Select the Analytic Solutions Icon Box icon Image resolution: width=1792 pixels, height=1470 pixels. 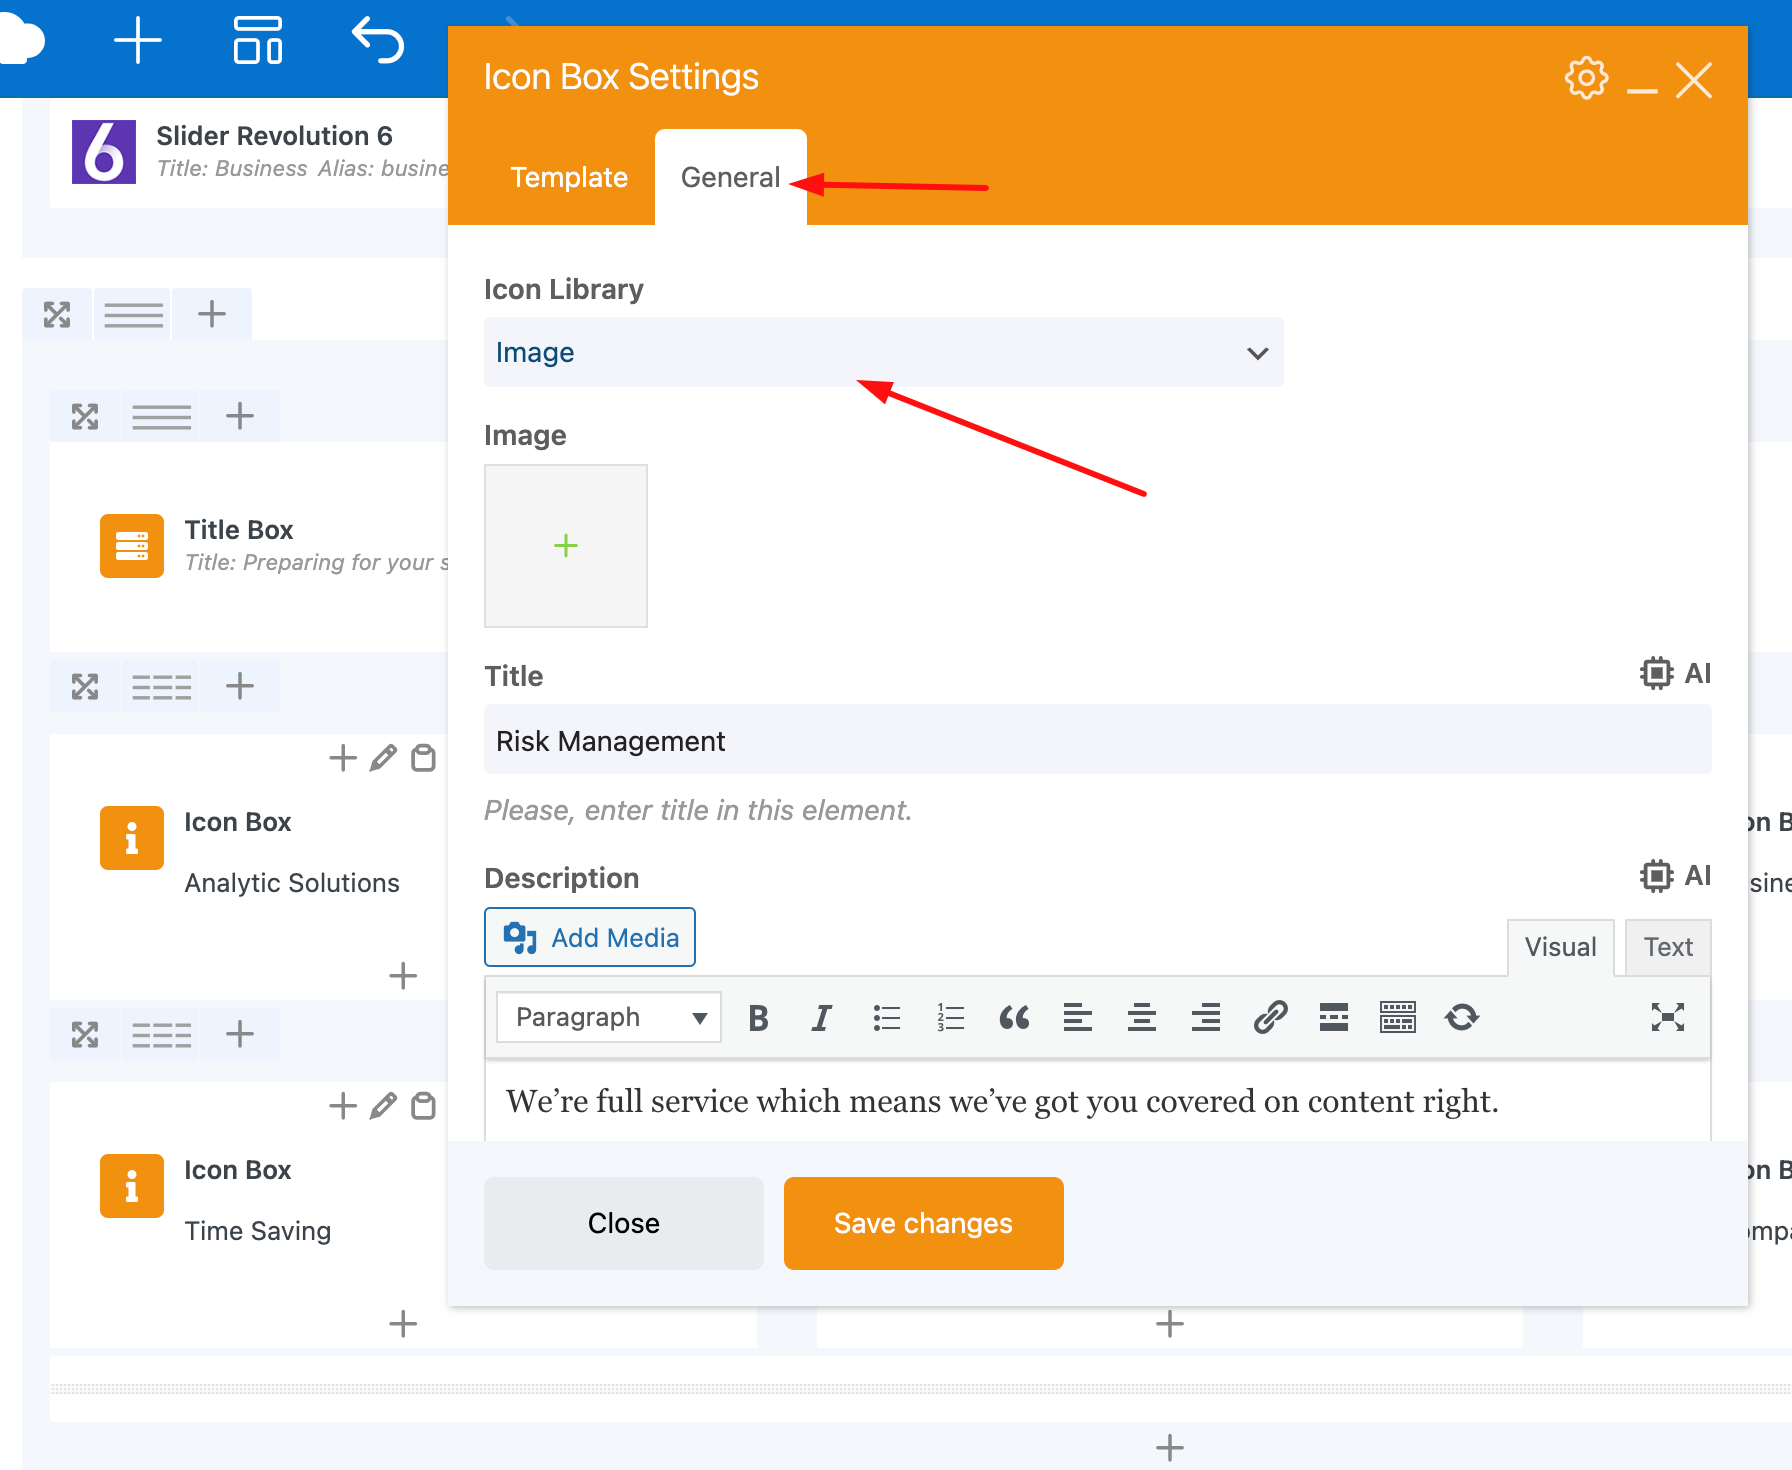132,838
